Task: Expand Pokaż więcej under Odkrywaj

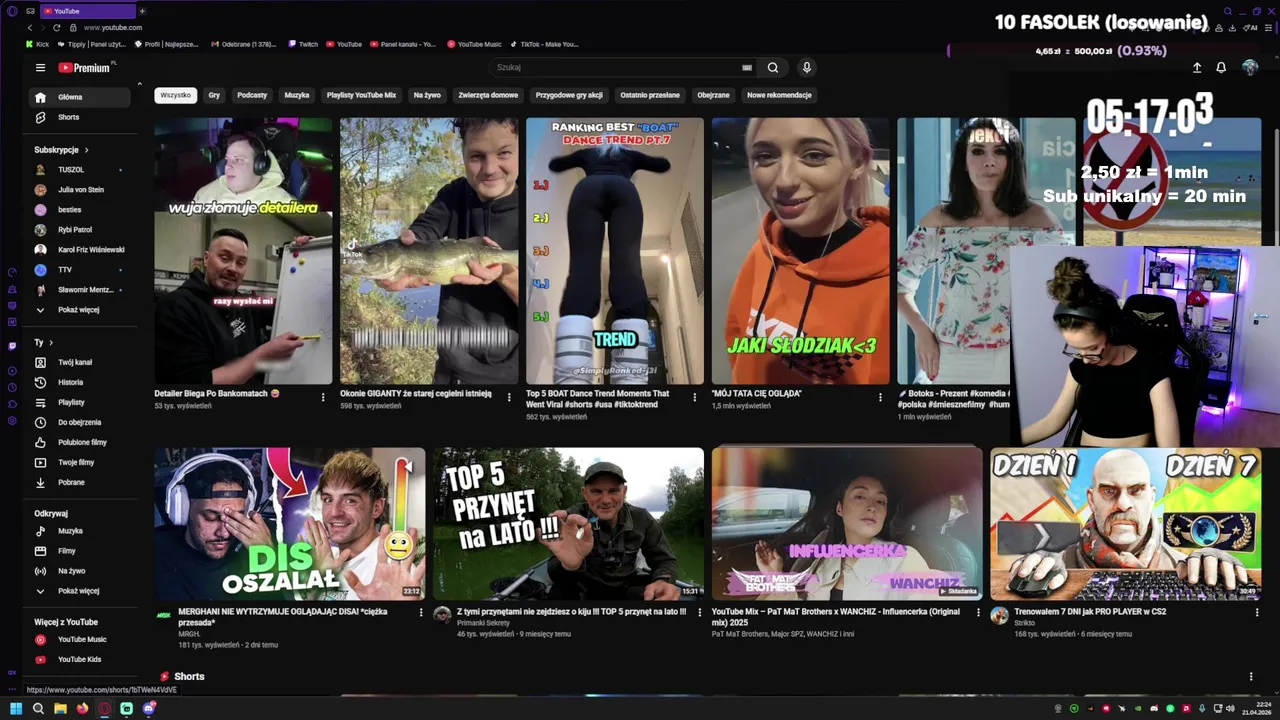Action: tap(80, 591)
